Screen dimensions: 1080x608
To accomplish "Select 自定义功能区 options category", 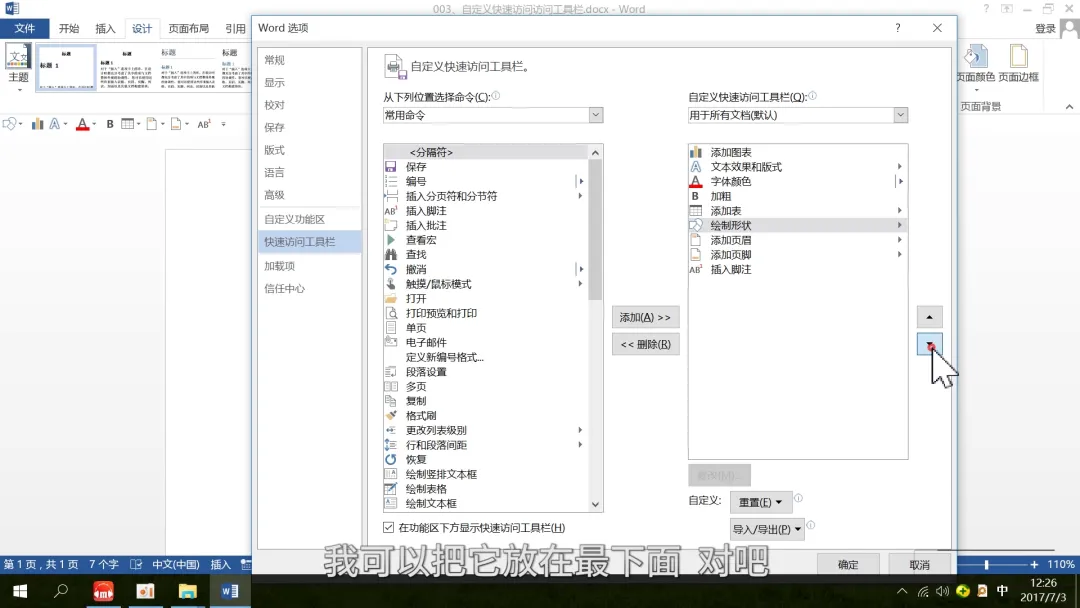I will point(309,219).
